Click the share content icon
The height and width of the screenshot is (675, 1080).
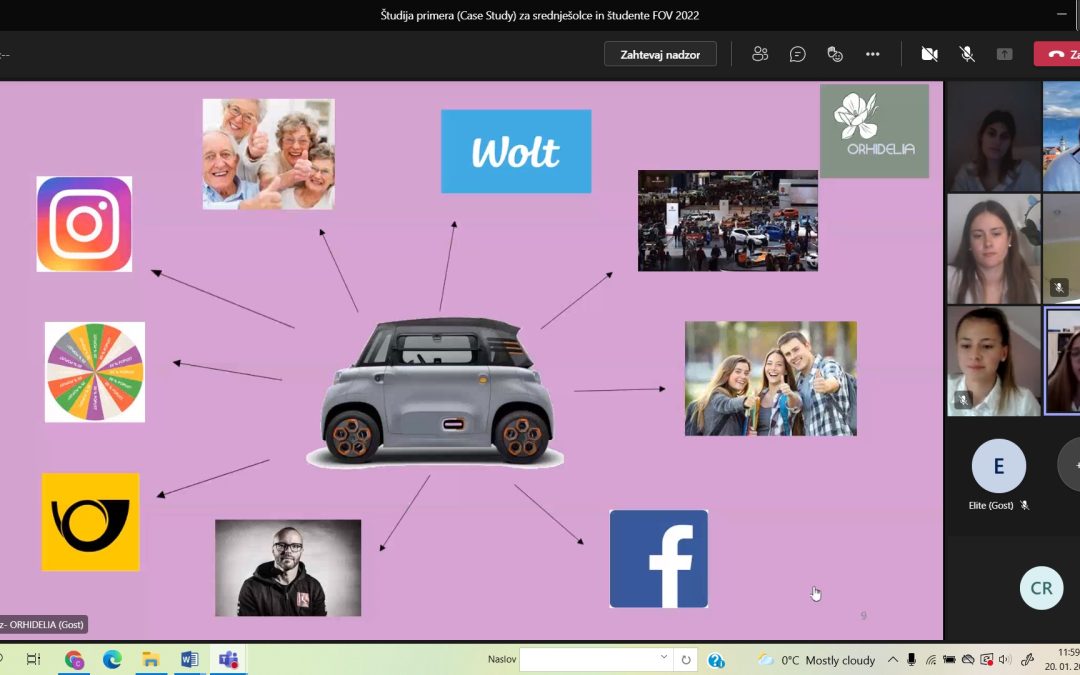1004,54
